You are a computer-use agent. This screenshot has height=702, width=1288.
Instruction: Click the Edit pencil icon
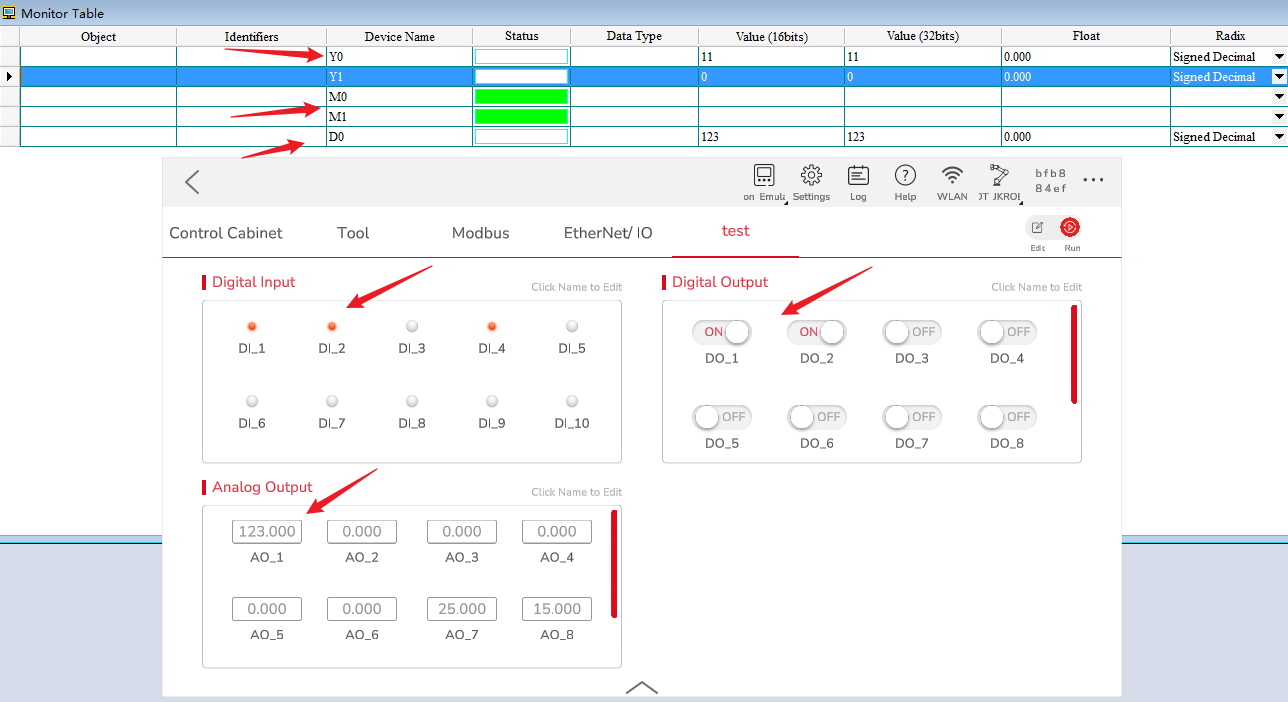tap(1037, 228)
